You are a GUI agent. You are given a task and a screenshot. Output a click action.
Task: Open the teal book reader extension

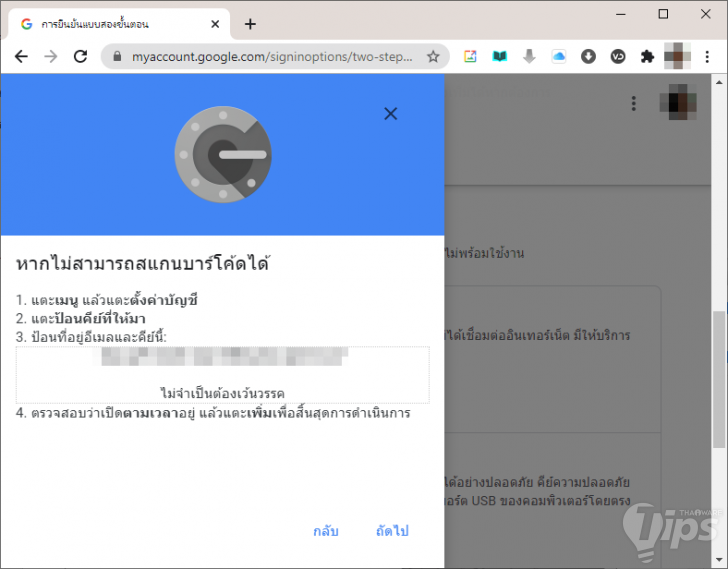point(500,57)
